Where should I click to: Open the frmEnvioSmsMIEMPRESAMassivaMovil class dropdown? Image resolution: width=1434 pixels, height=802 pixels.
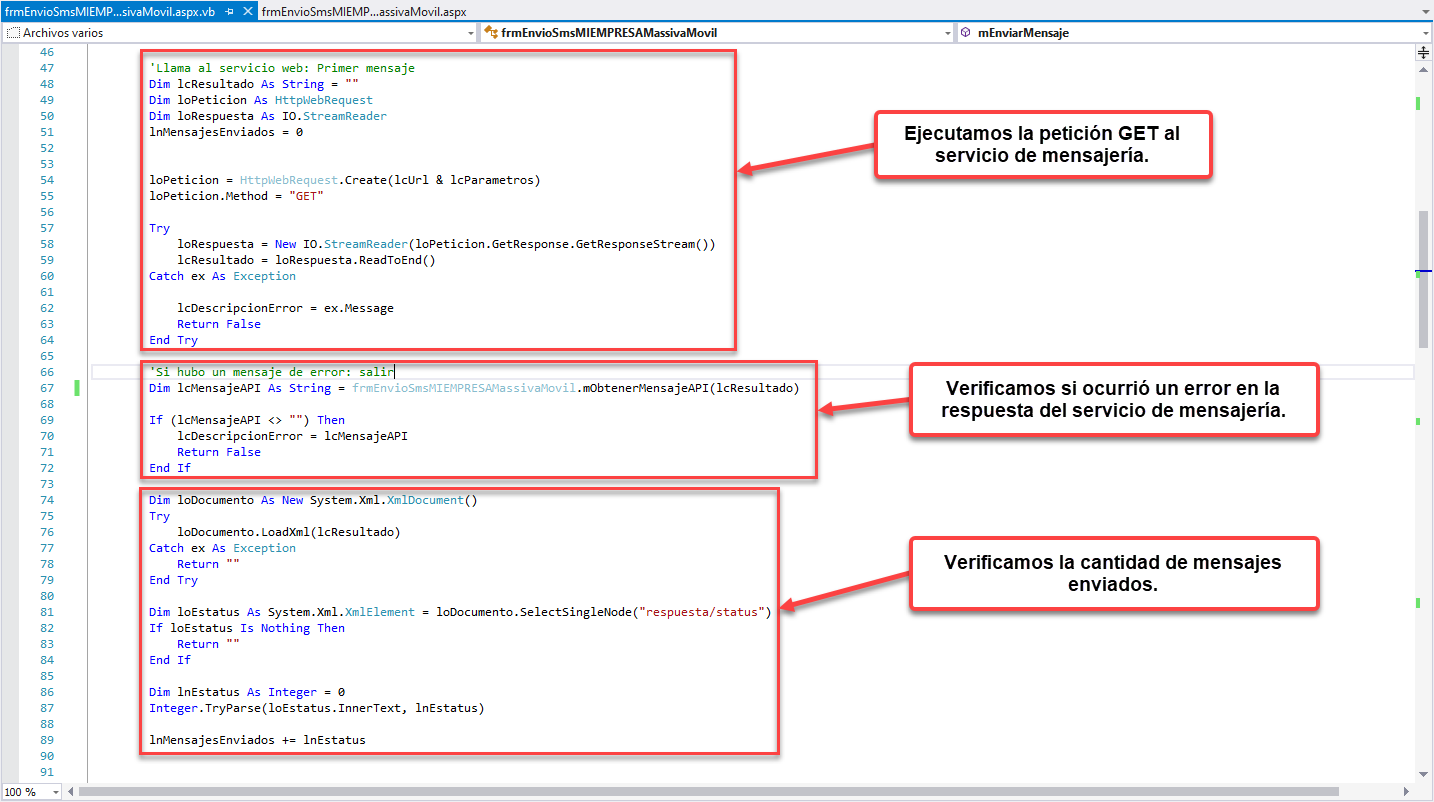[948, 33]
